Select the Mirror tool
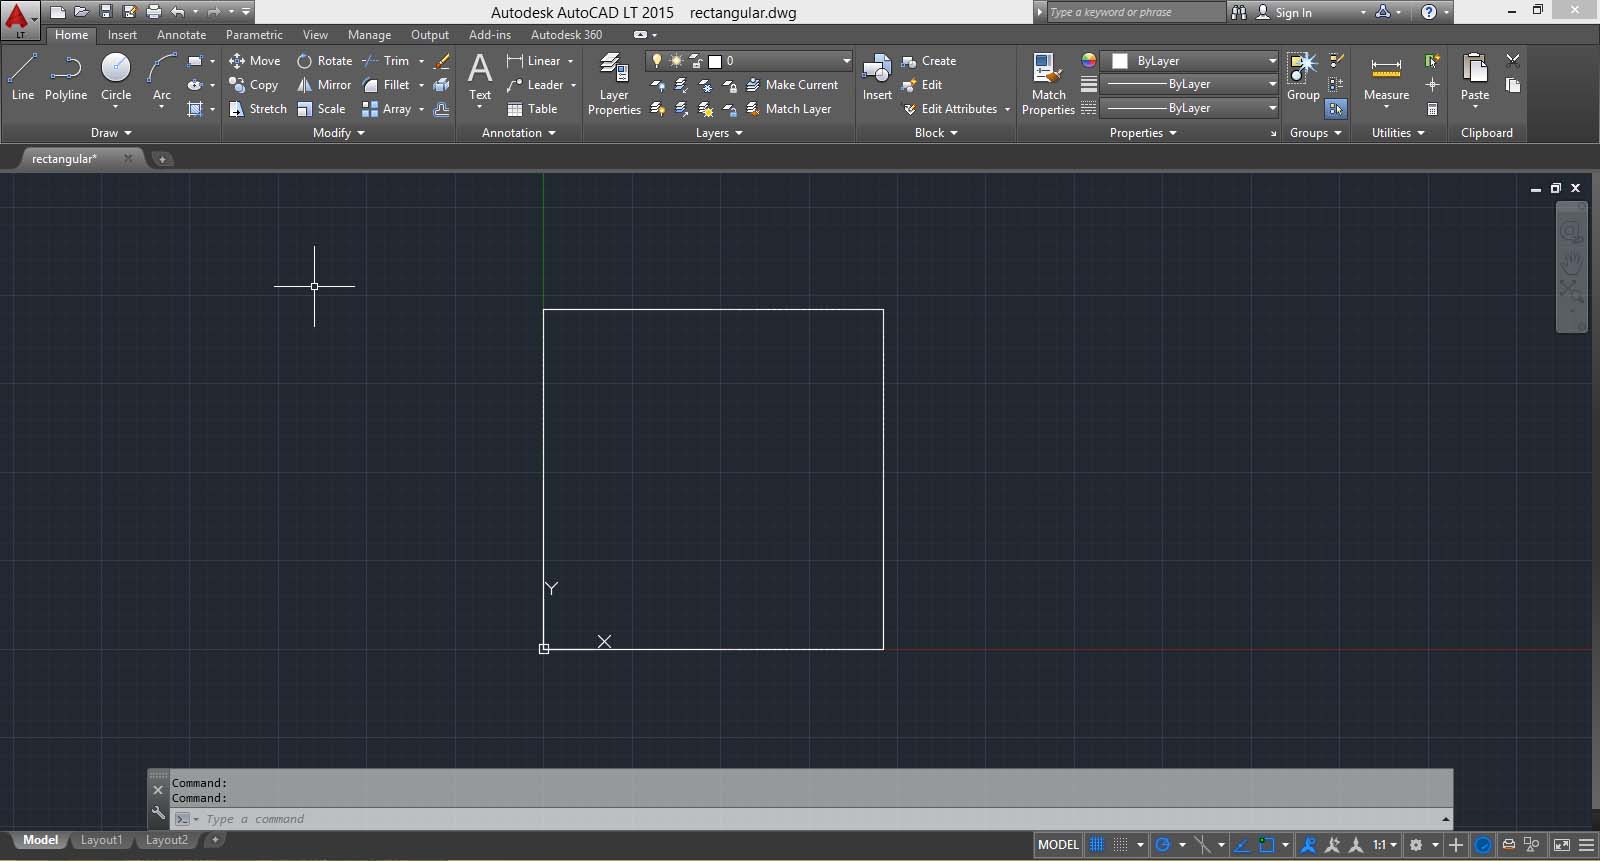The height and width of the screenshot is (861, 1600). click(324, 85)
